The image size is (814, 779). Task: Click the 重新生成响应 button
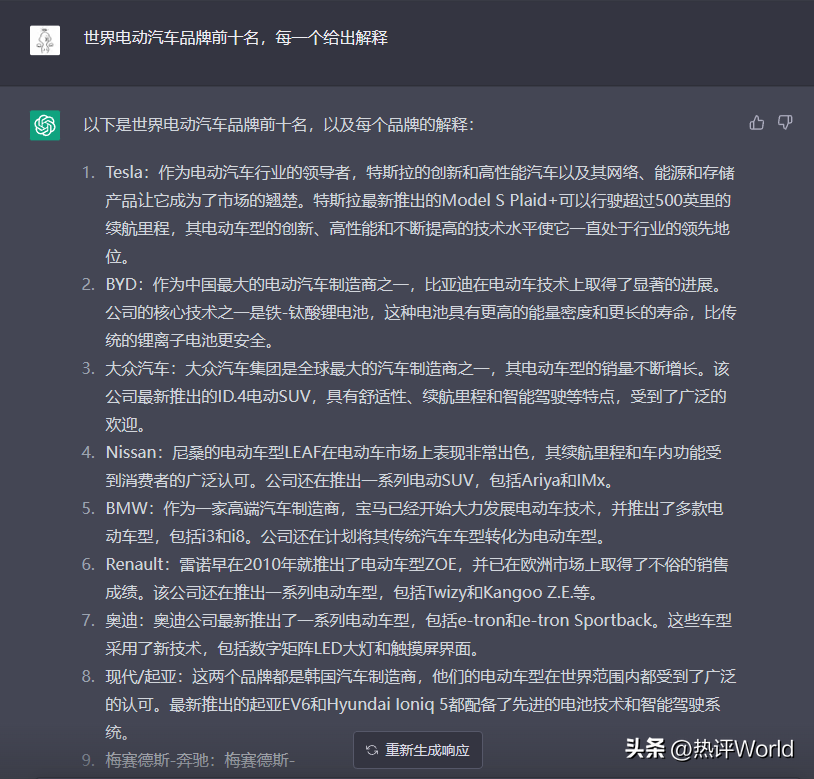click(418, 750)
